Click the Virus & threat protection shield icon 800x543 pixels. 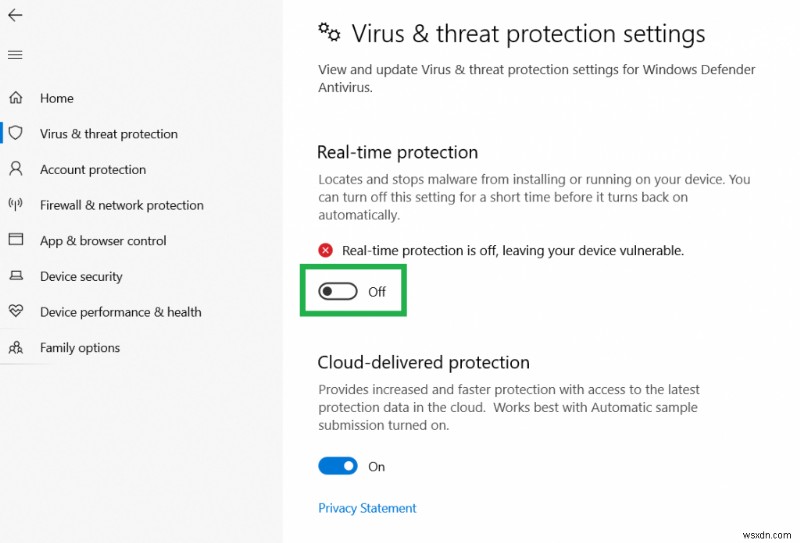16,133
